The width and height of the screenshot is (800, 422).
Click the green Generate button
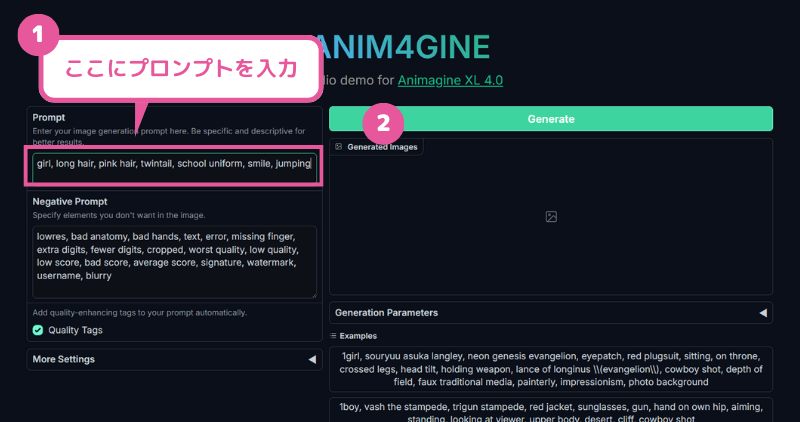pos(551,119)
